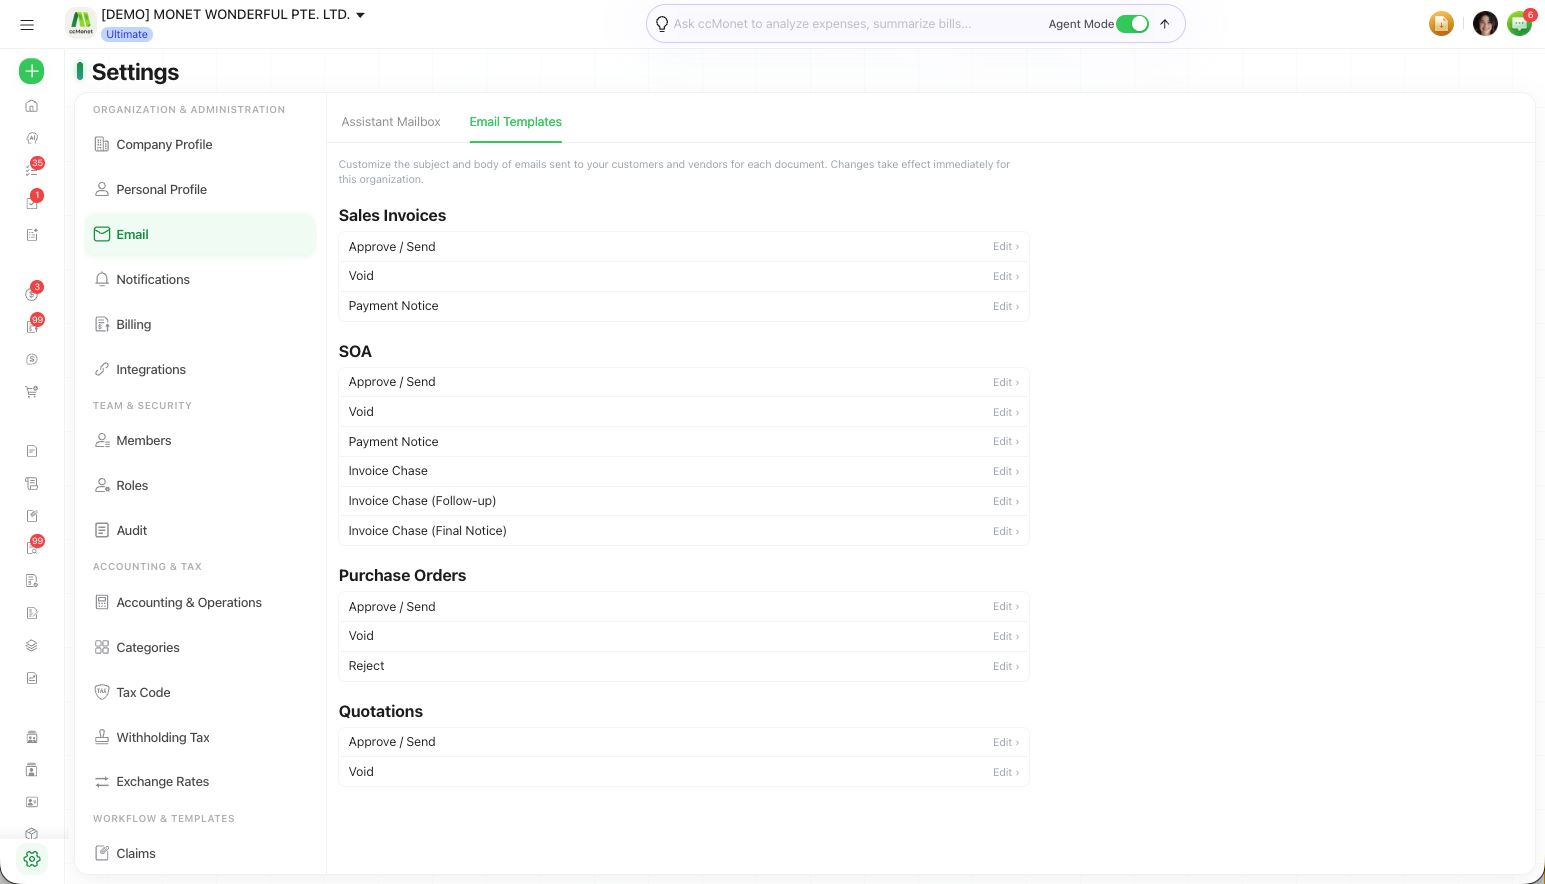Select the Email Templates tab
Screen dimensions: 1545x884
[515, 122]
